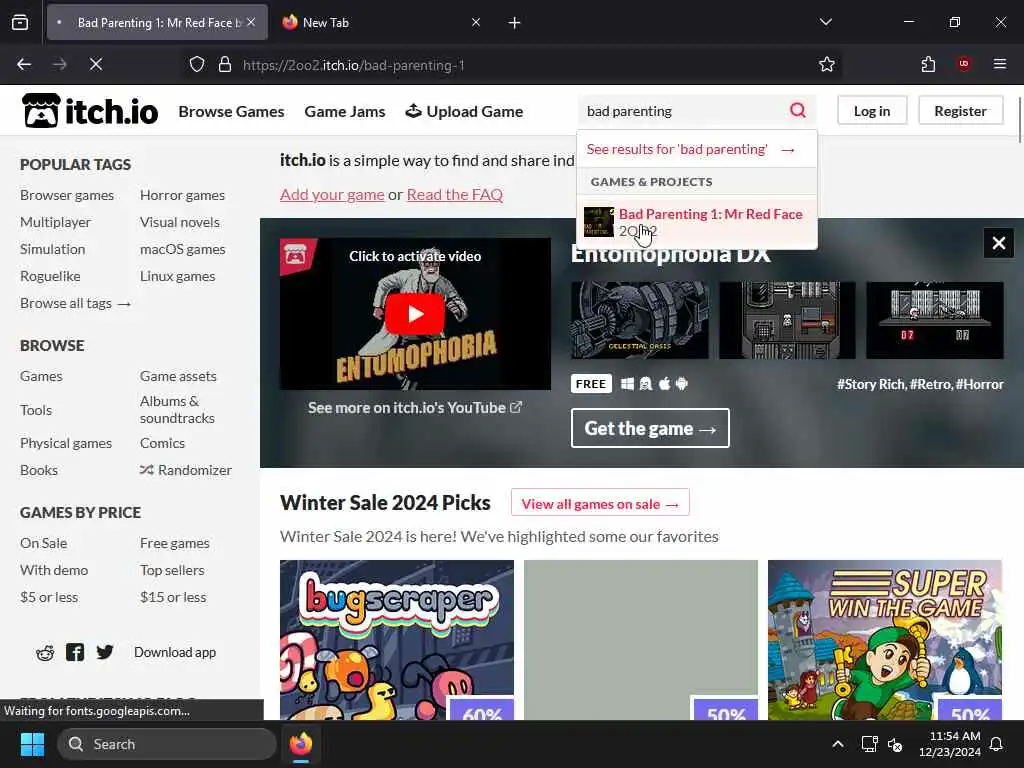
Task: Click the taskbar clock and date
Action: [x=949, y=744]
